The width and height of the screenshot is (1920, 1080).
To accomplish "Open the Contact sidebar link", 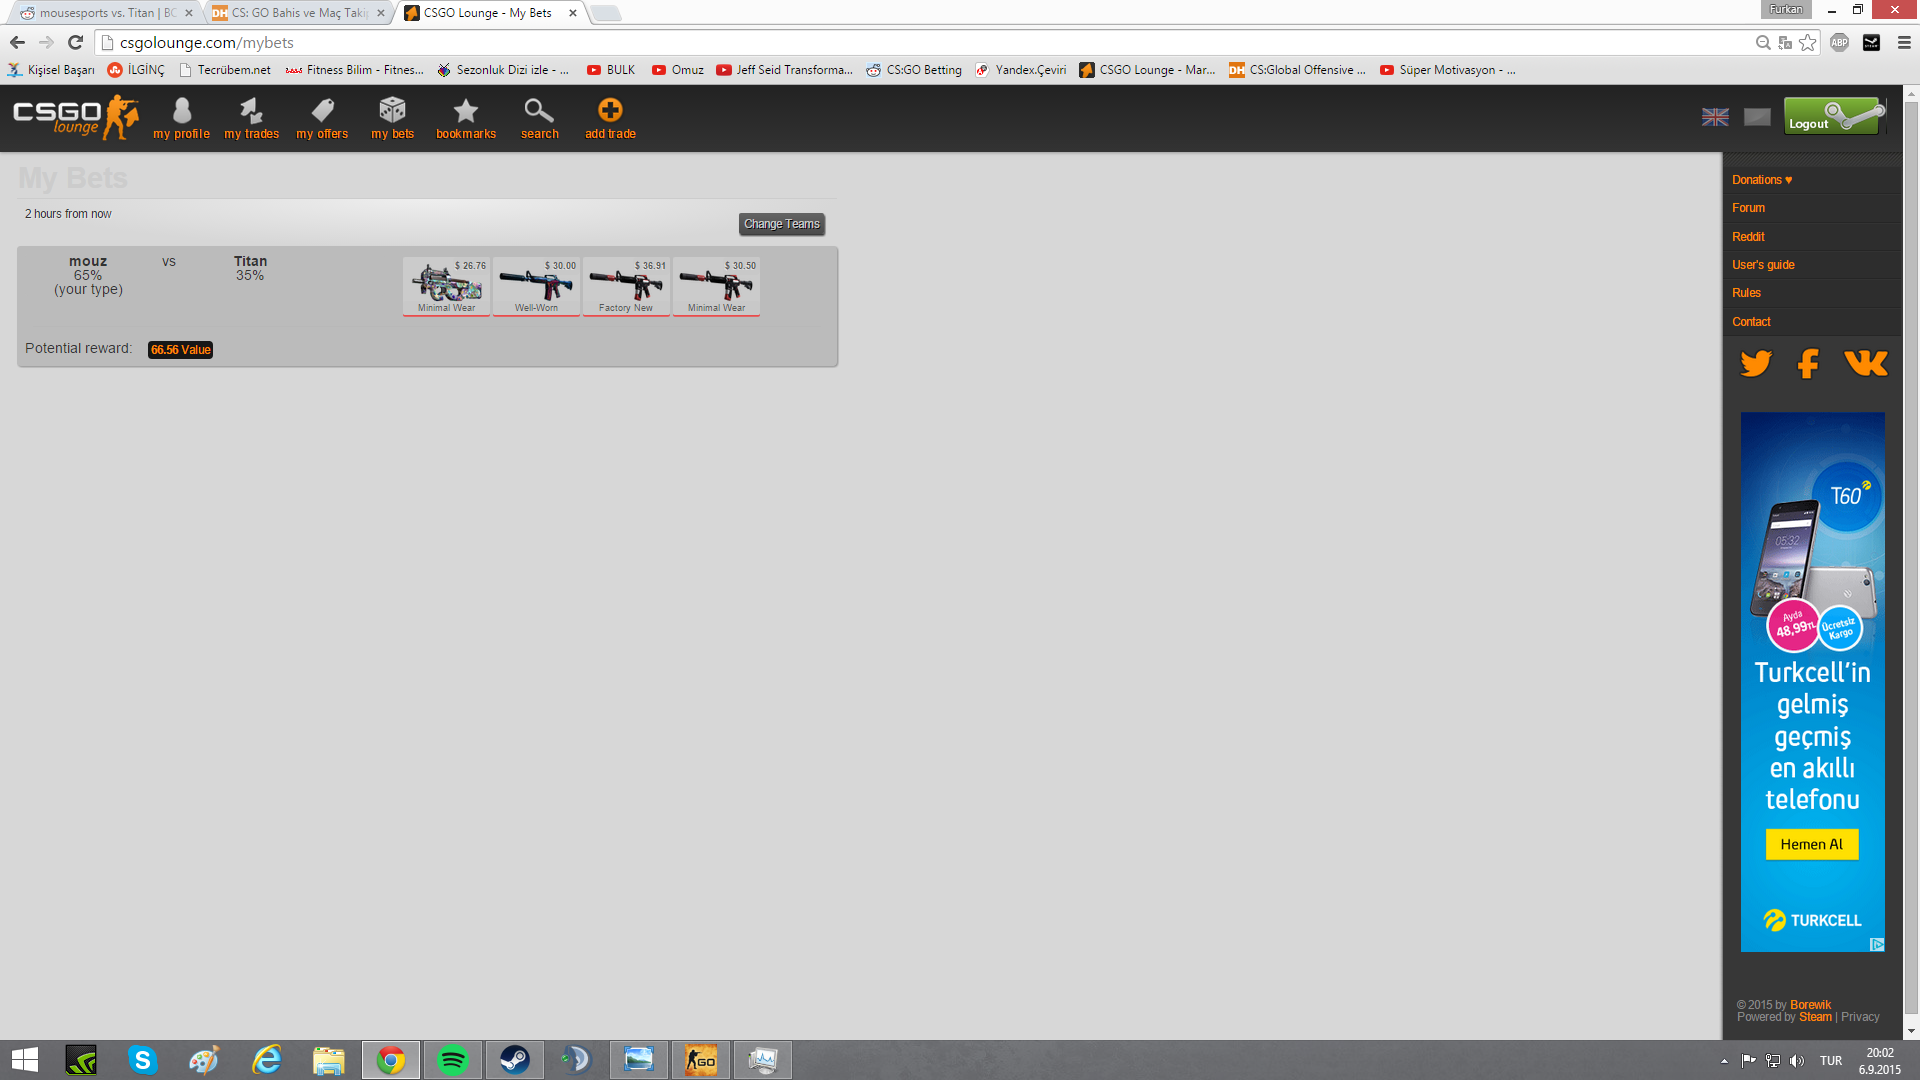I will 1751,322.
